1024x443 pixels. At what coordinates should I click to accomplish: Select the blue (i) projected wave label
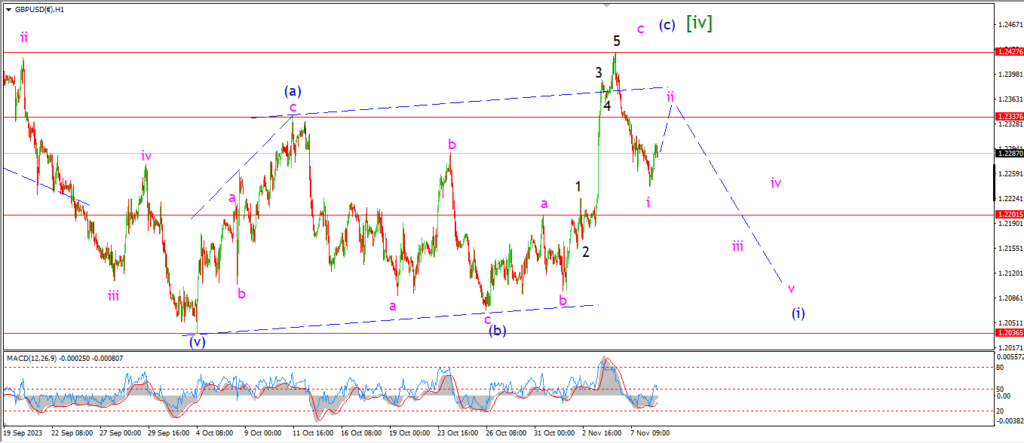[798, 313]
